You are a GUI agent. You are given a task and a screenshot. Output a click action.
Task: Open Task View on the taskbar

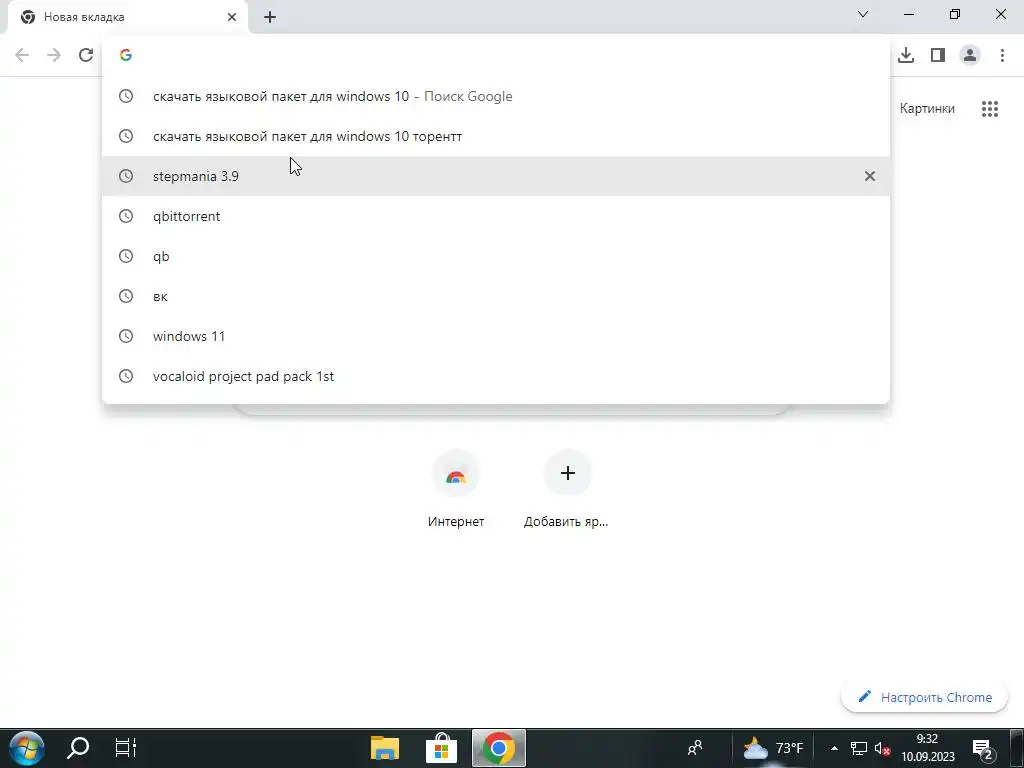(125, 748)
